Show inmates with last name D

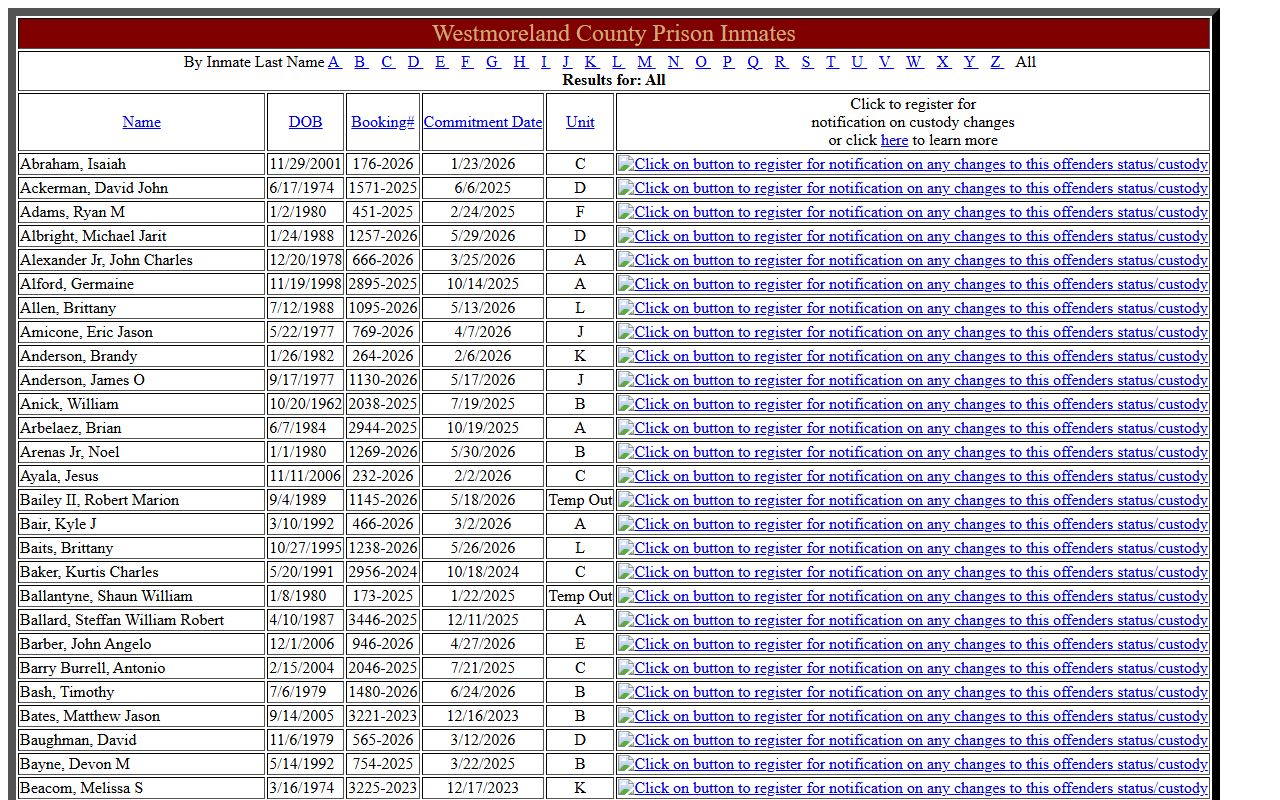pyautogui.click(x=414, y=62)
